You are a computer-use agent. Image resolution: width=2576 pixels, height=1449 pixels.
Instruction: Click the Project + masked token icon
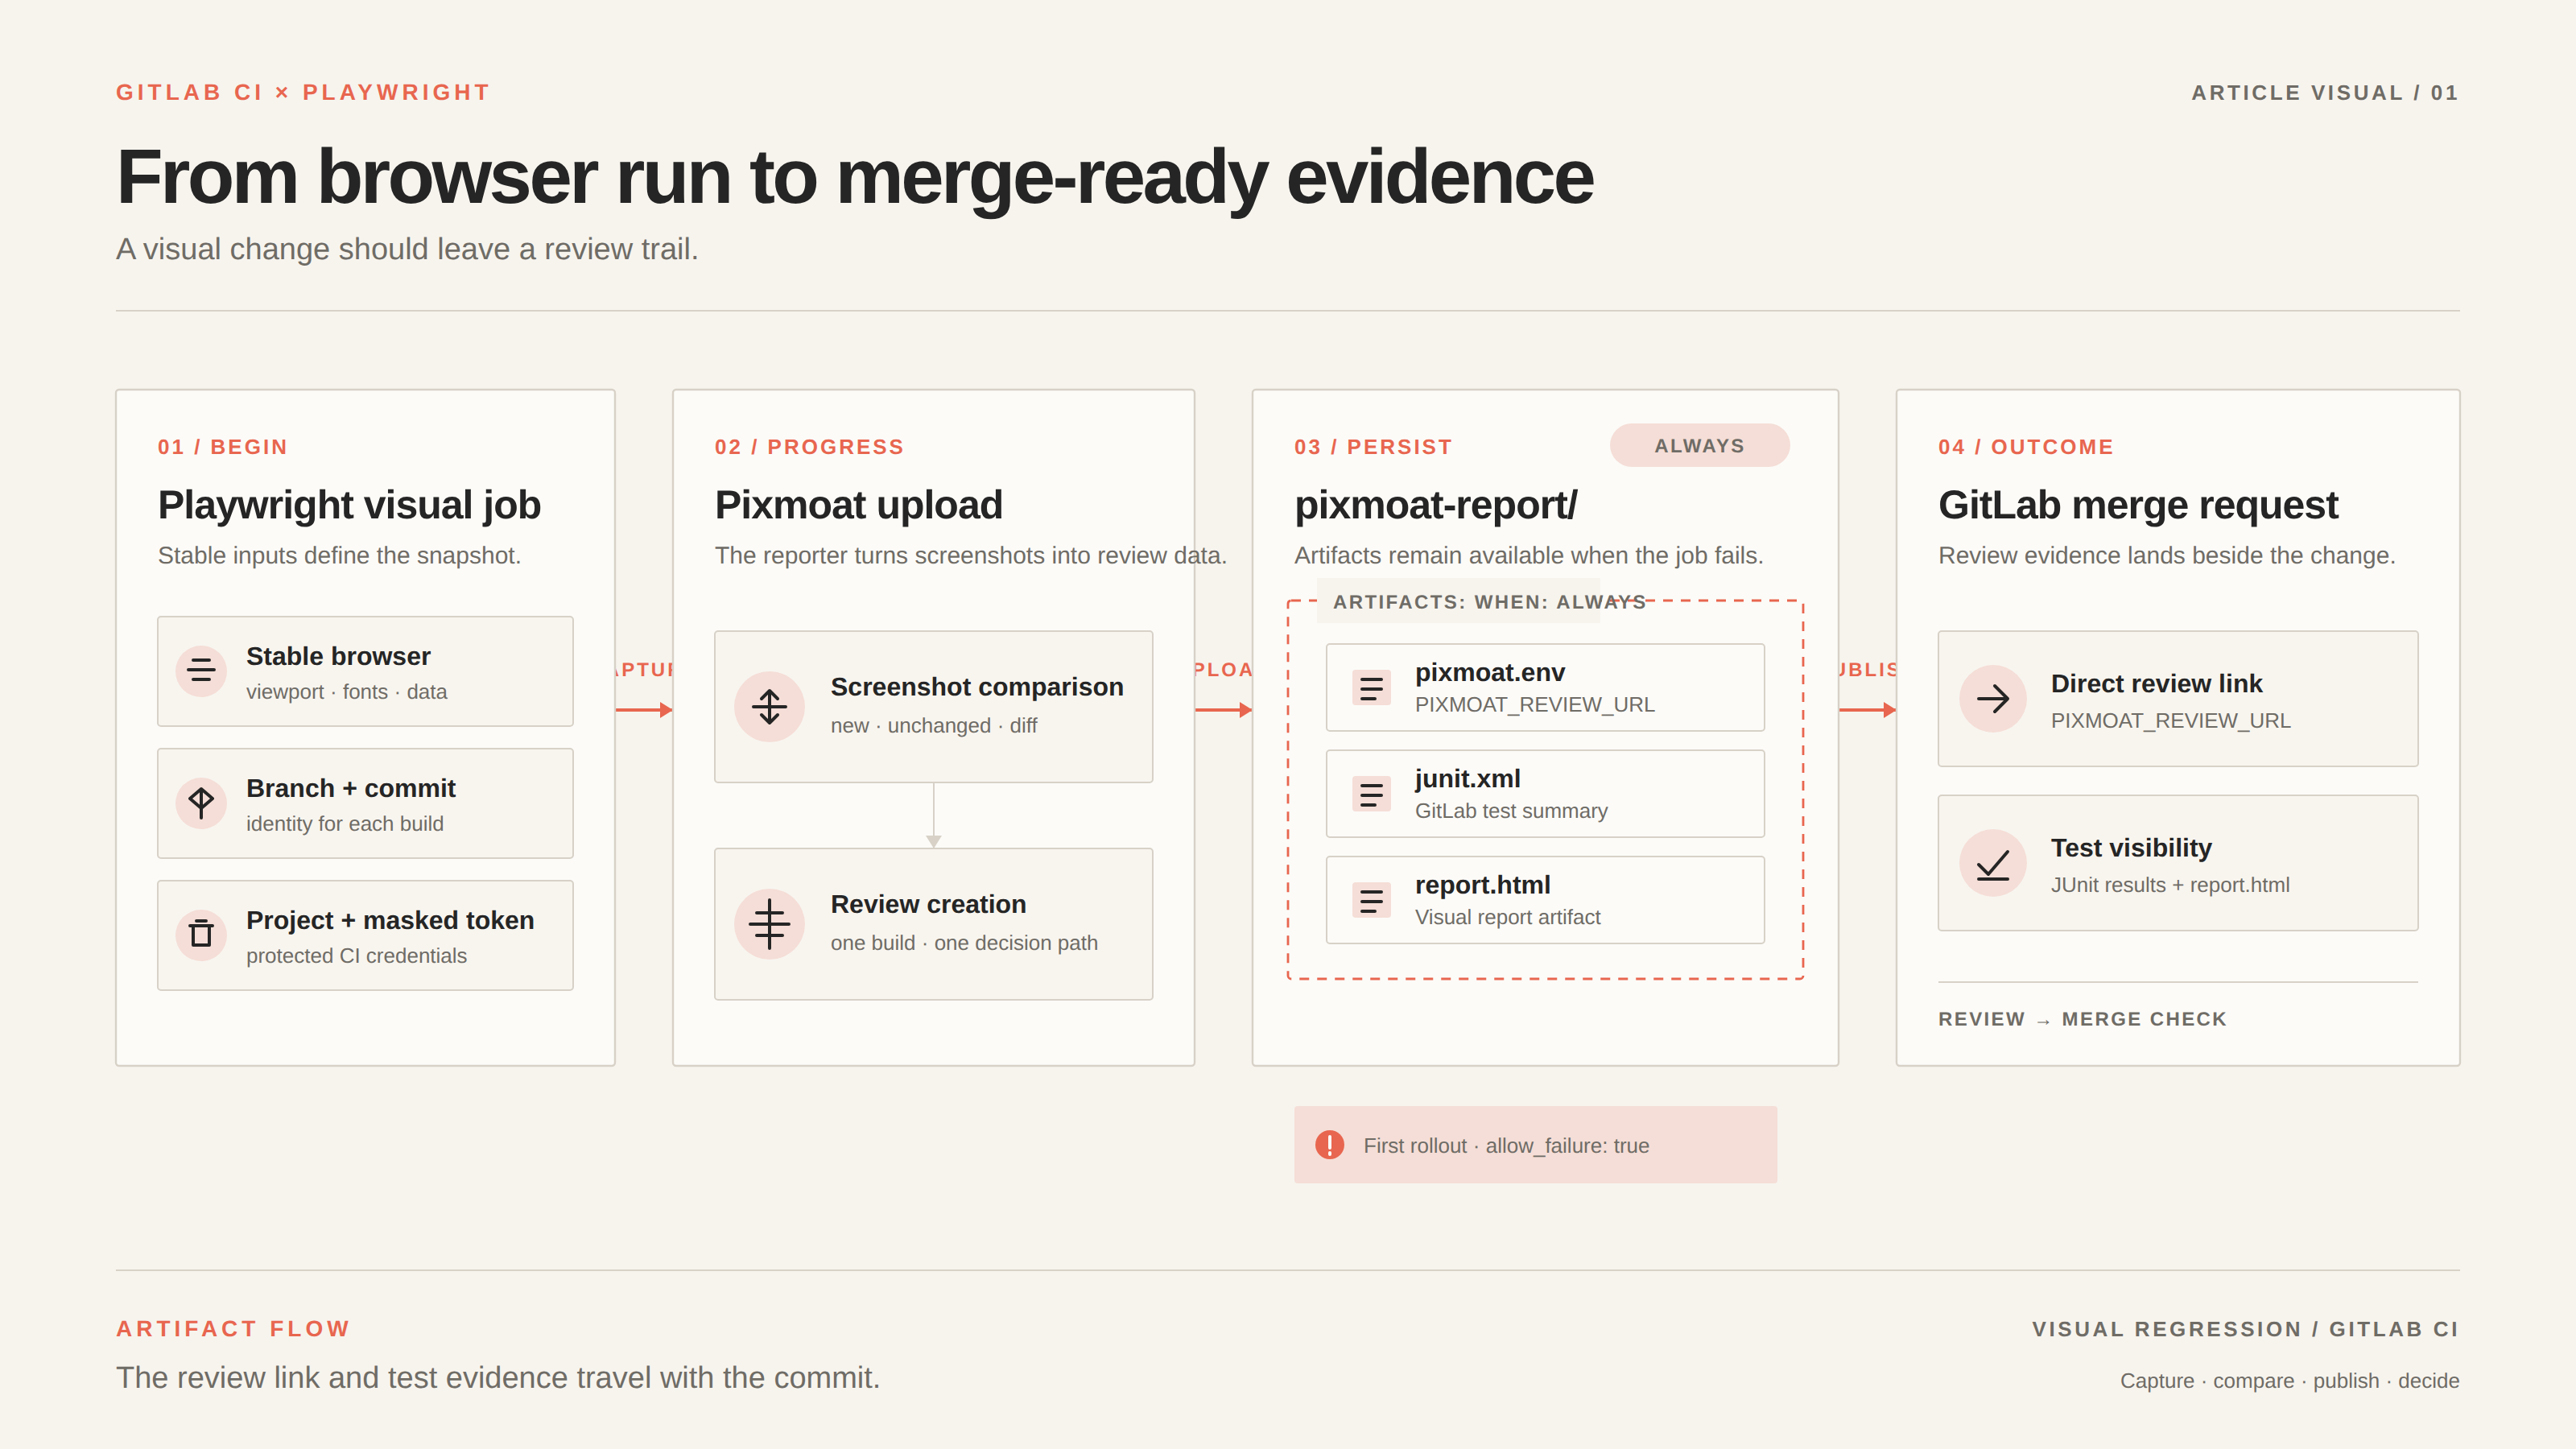201,935
